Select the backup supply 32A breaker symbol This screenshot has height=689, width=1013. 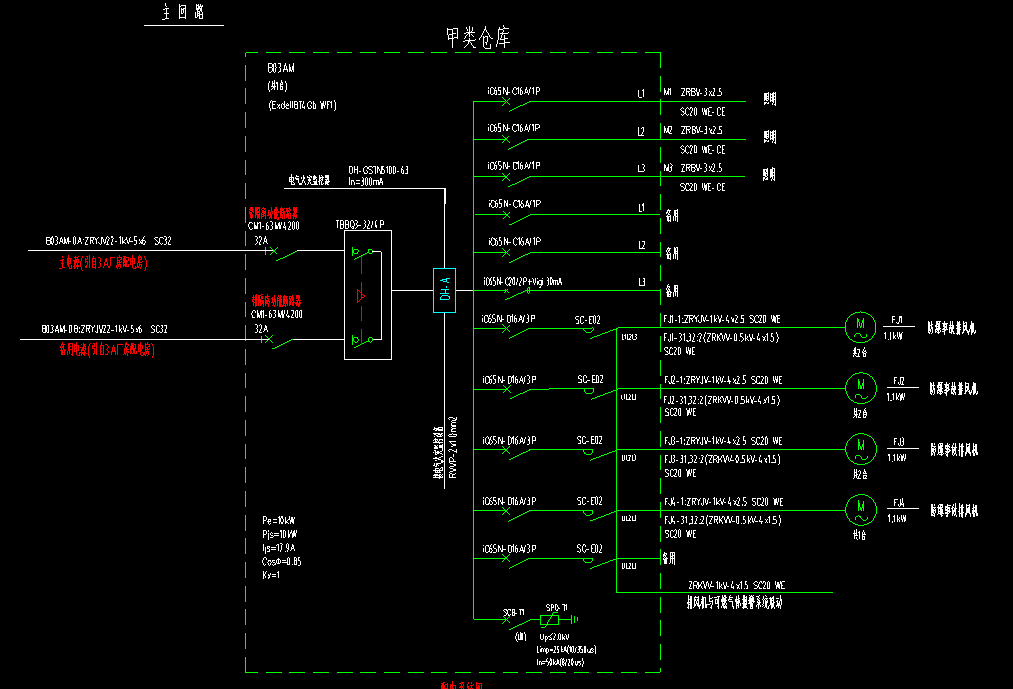point(278,341)
